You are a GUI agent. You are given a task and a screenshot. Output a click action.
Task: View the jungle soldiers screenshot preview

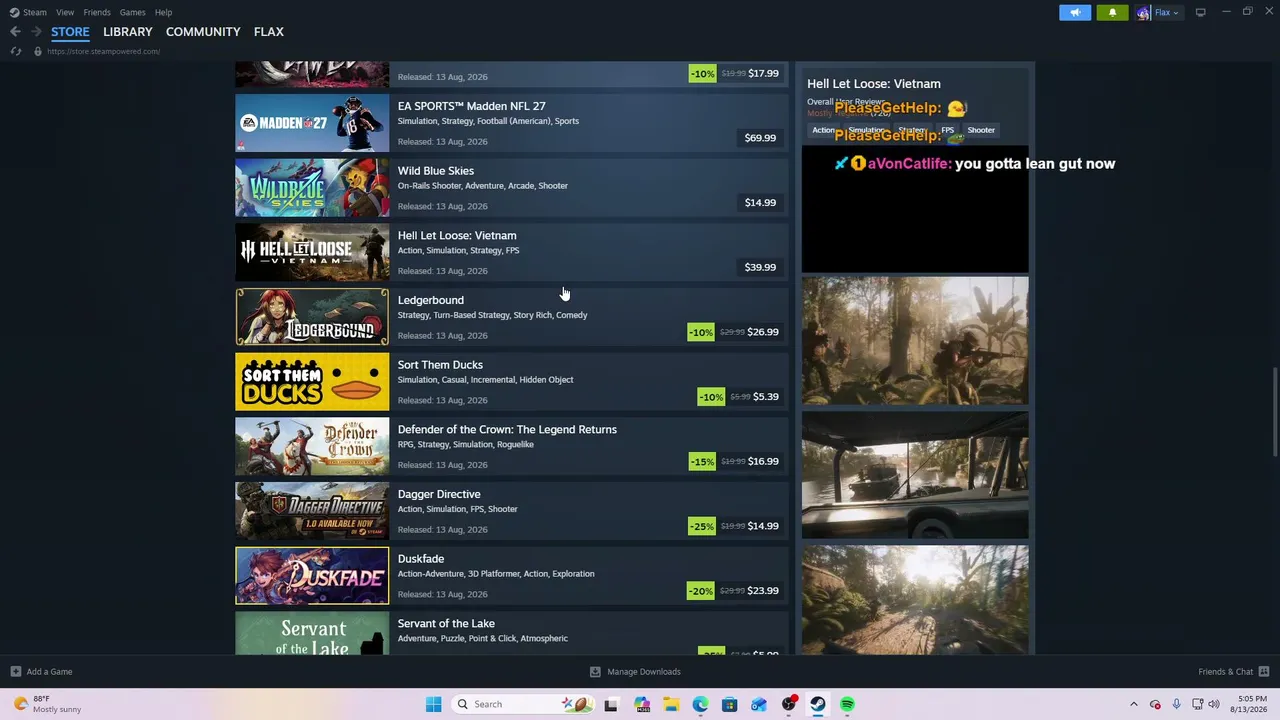pyautogui.click(x=915, y=341)
